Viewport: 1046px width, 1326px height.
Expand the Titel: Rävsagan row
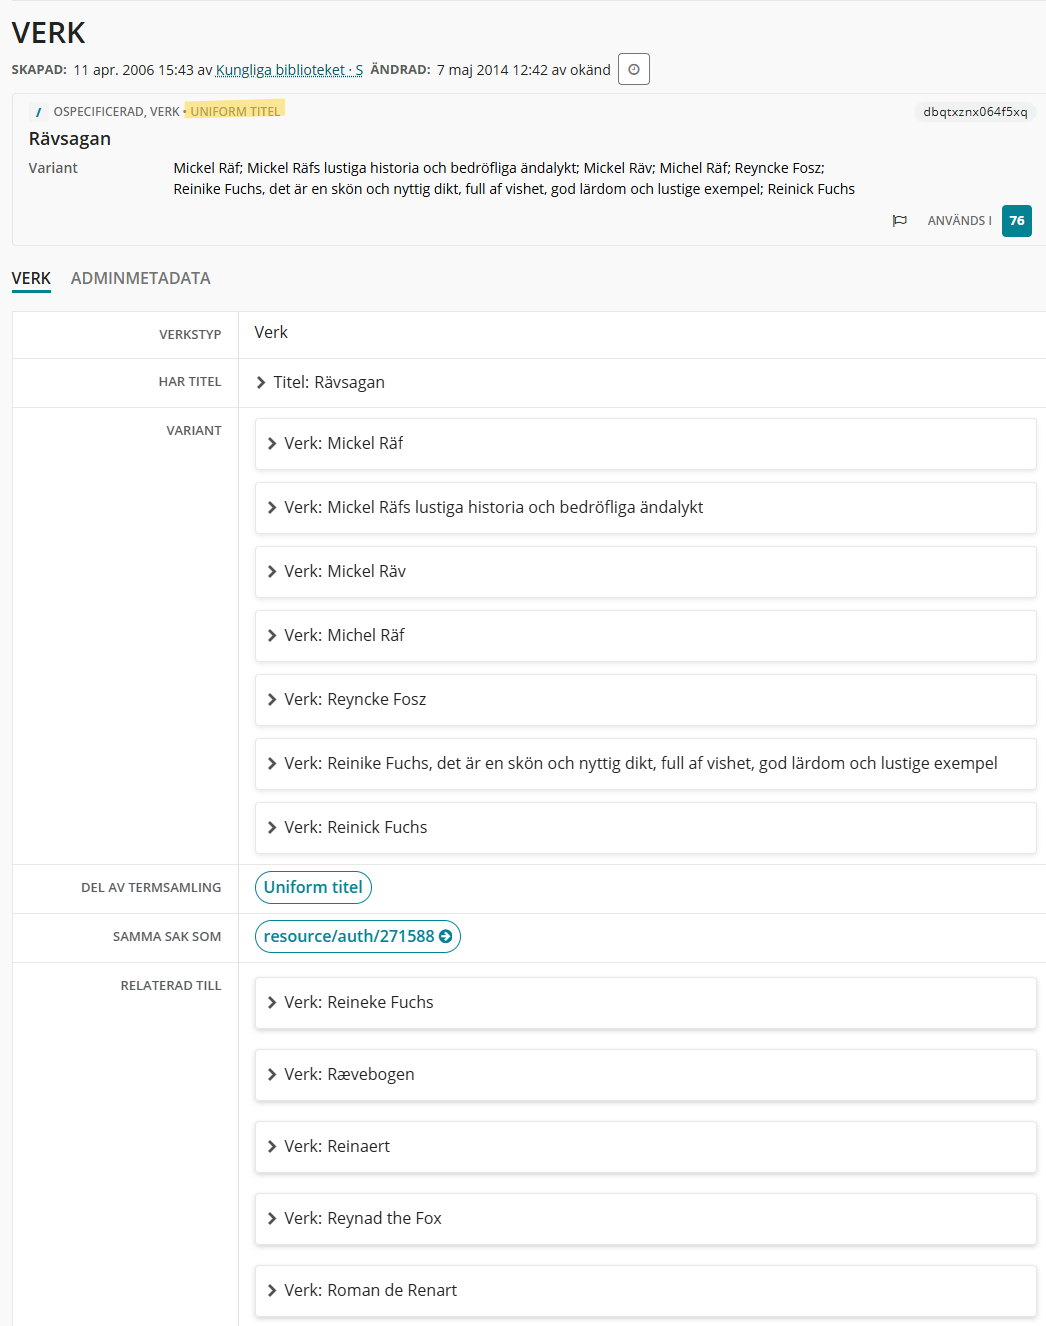tap(320, 383)
